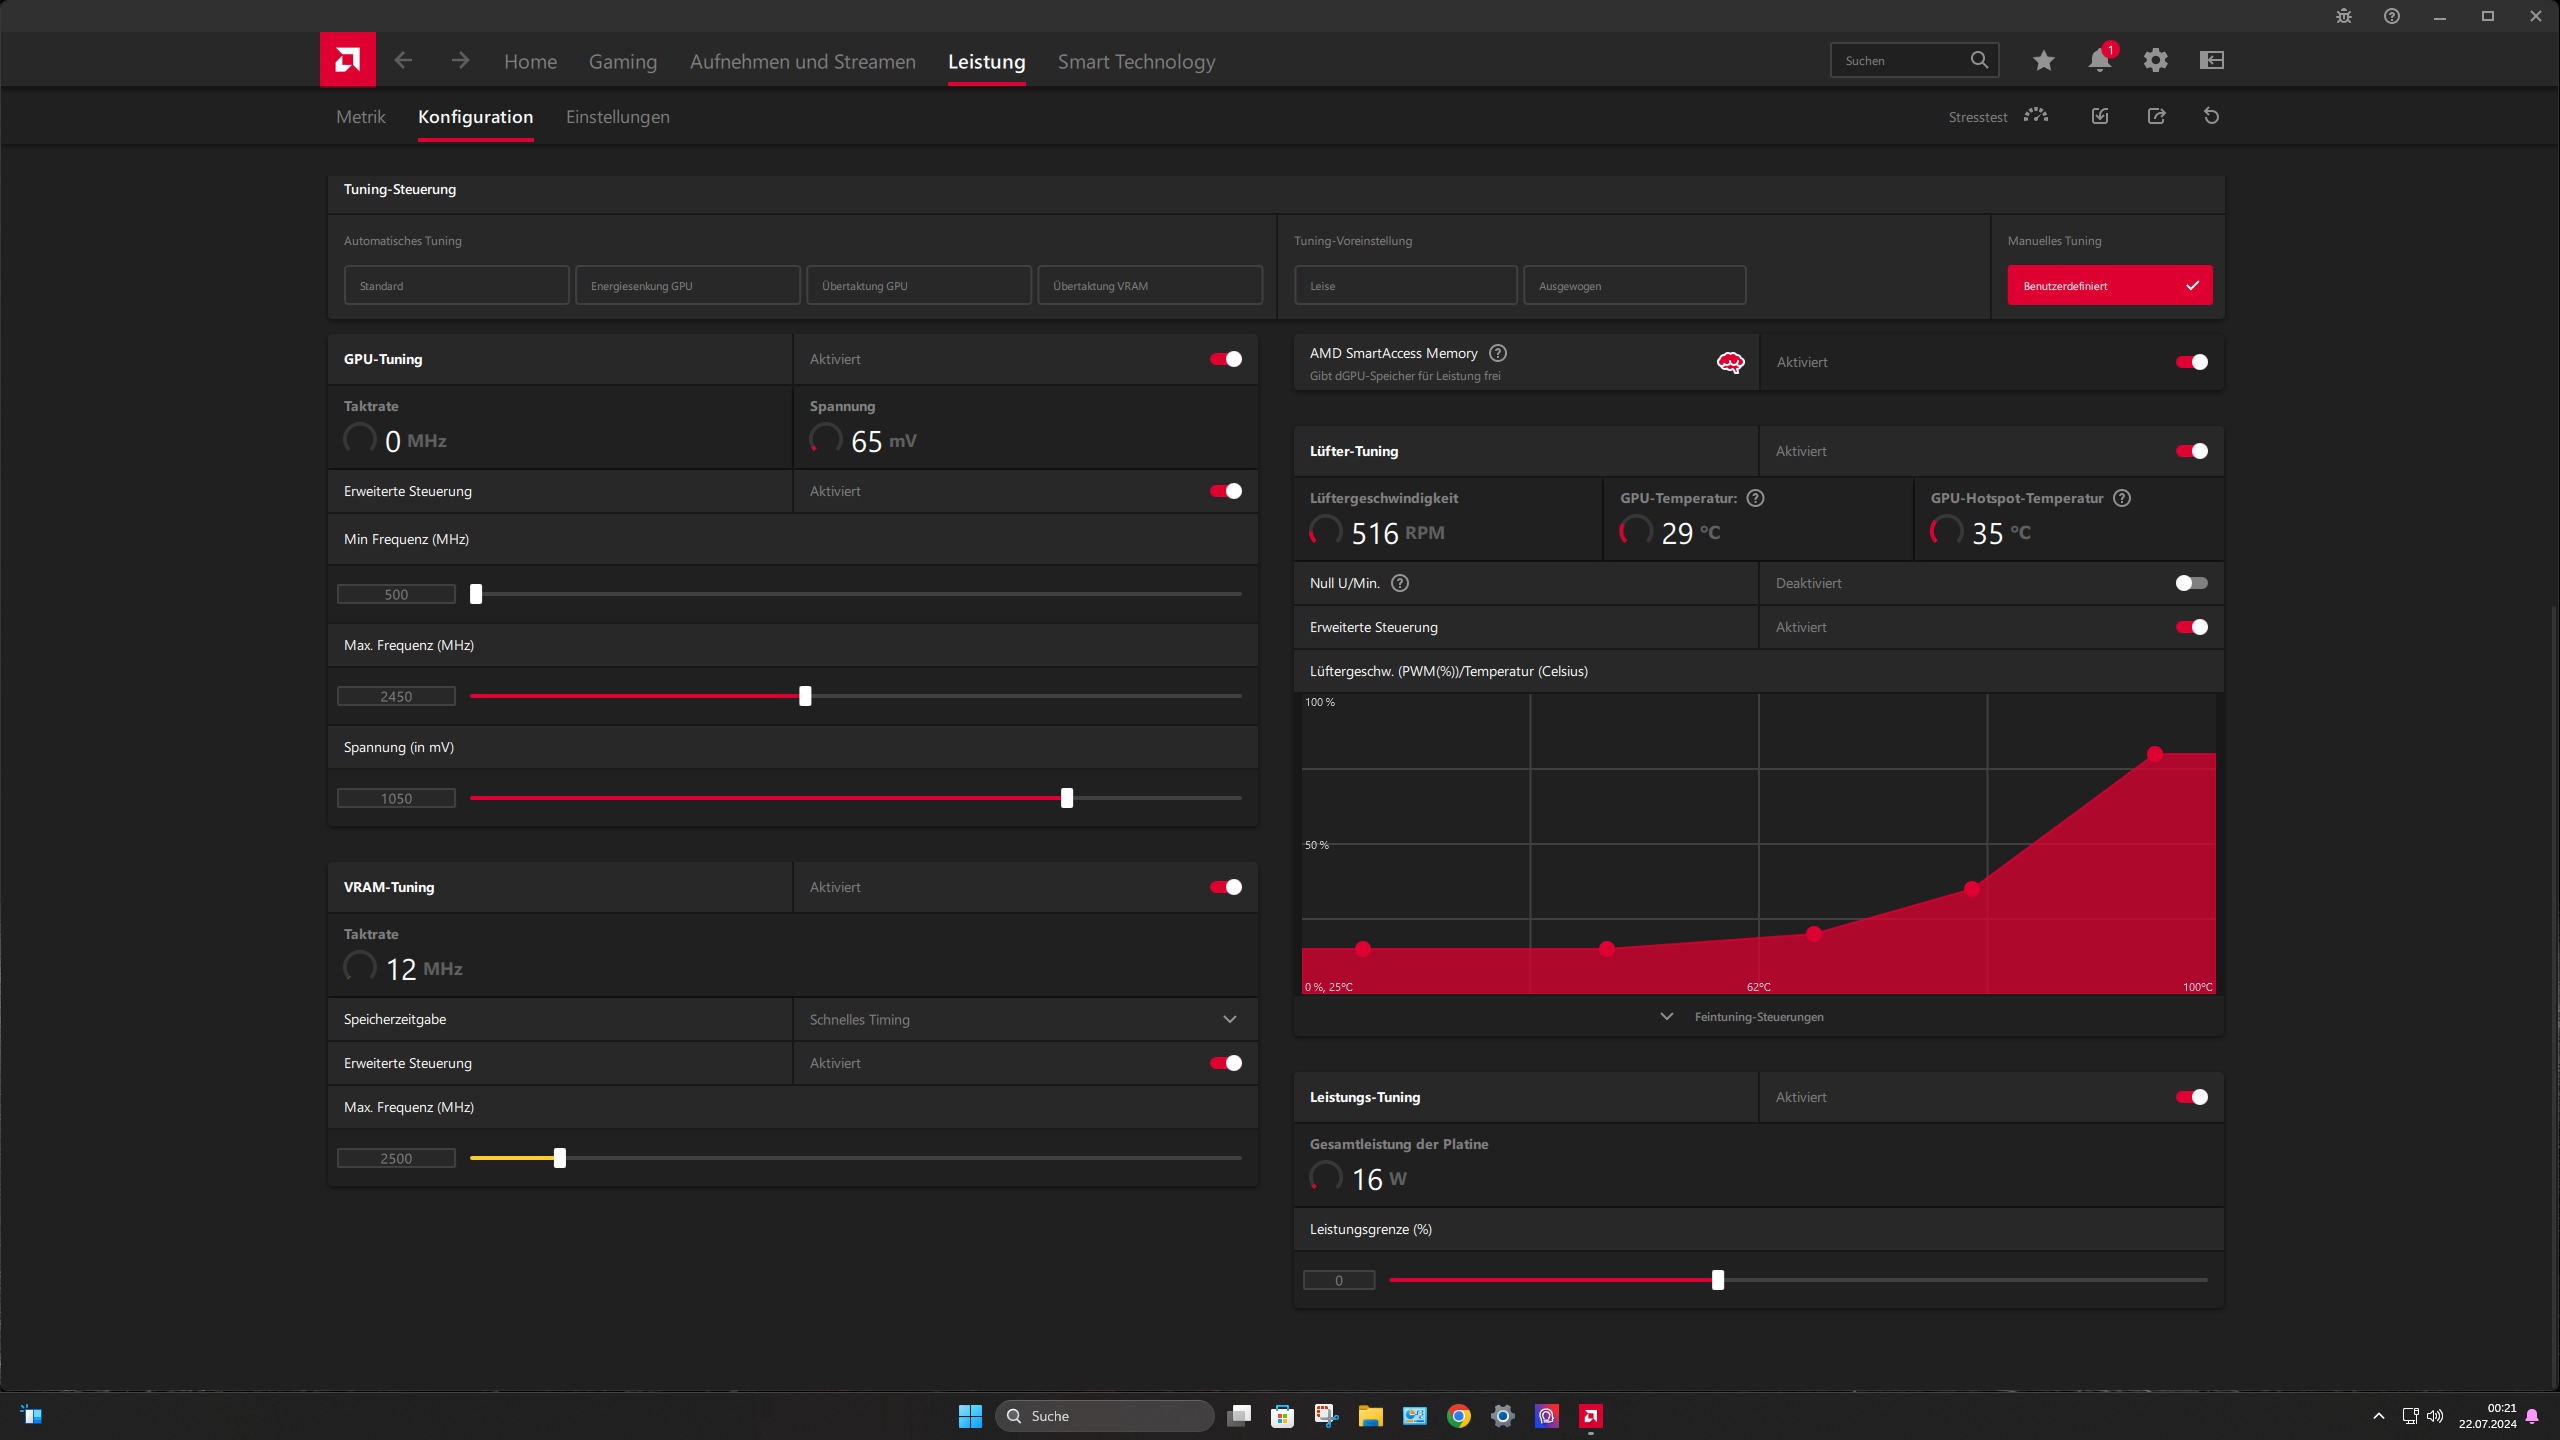
Task: Click the Leistungsgrenze slider handle
Action: coord(1718,1280)
